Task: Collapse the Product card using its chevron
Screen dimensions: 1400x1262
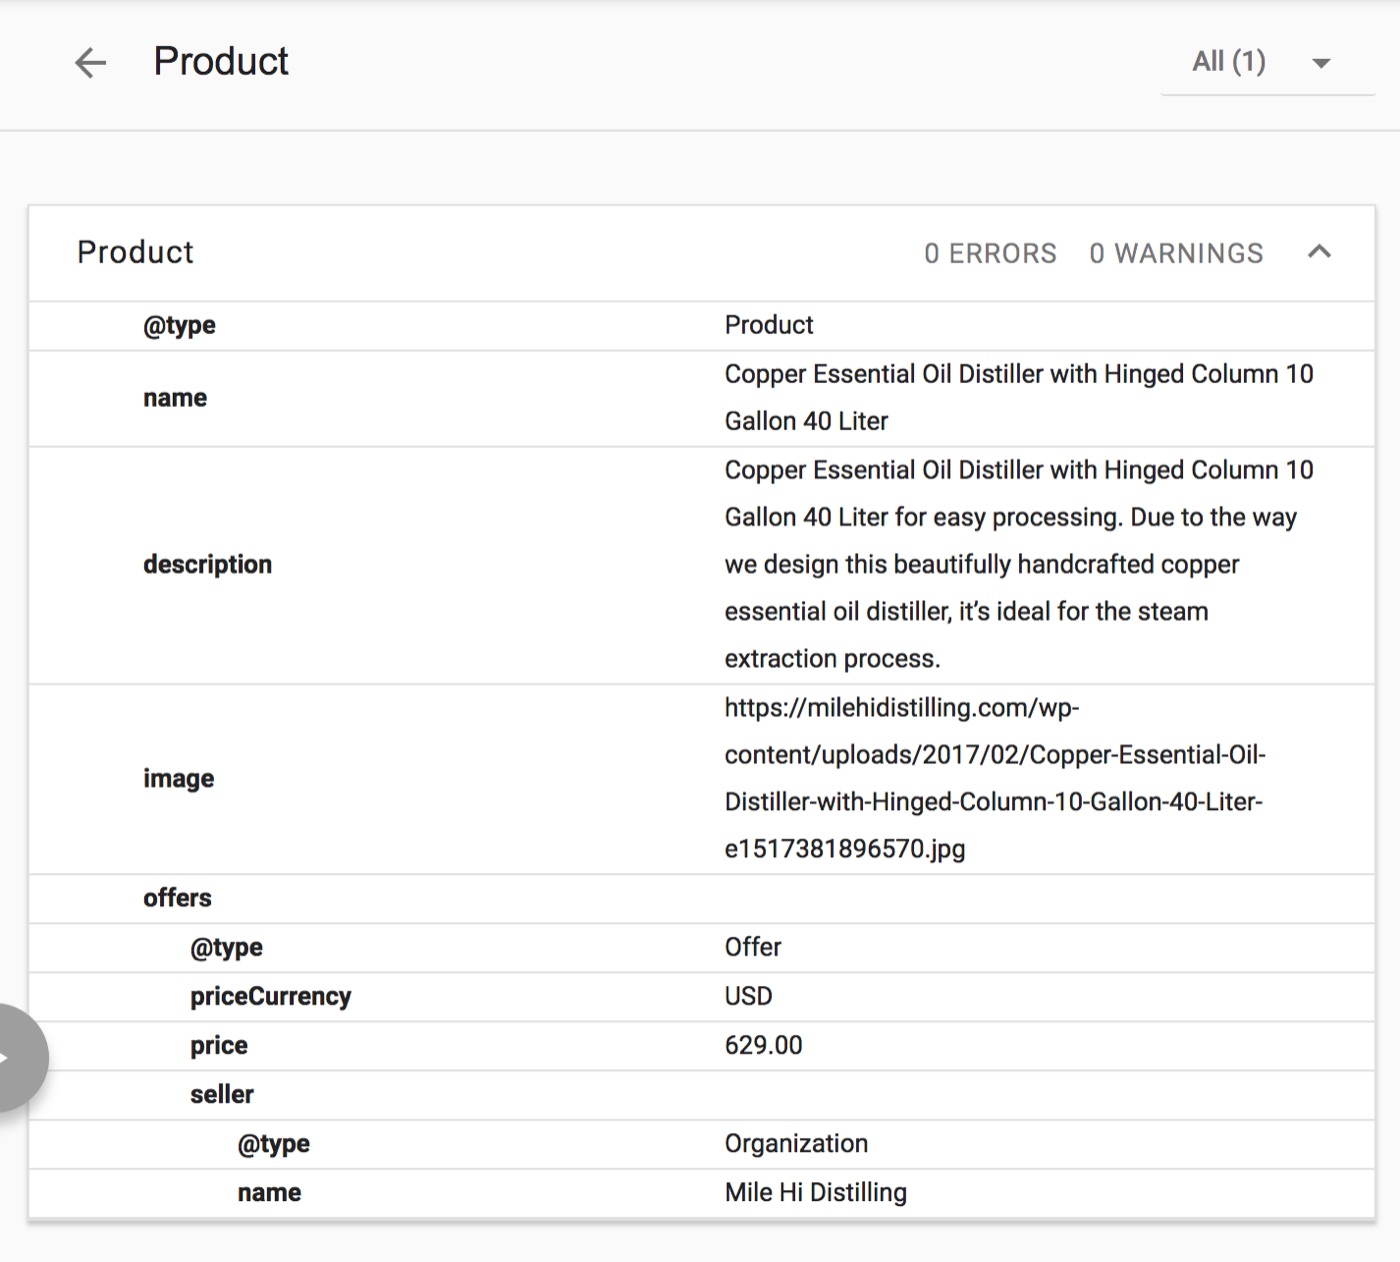Action: (1319, 252)
